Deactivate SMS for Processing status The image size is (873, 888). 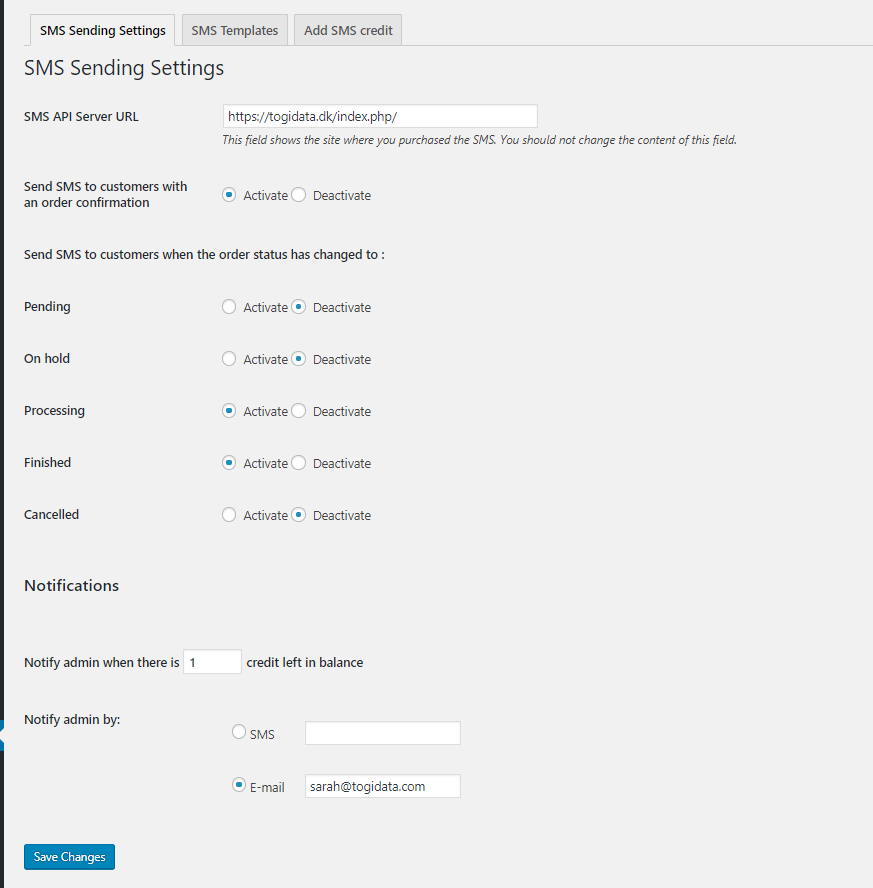tap(298, 411)
